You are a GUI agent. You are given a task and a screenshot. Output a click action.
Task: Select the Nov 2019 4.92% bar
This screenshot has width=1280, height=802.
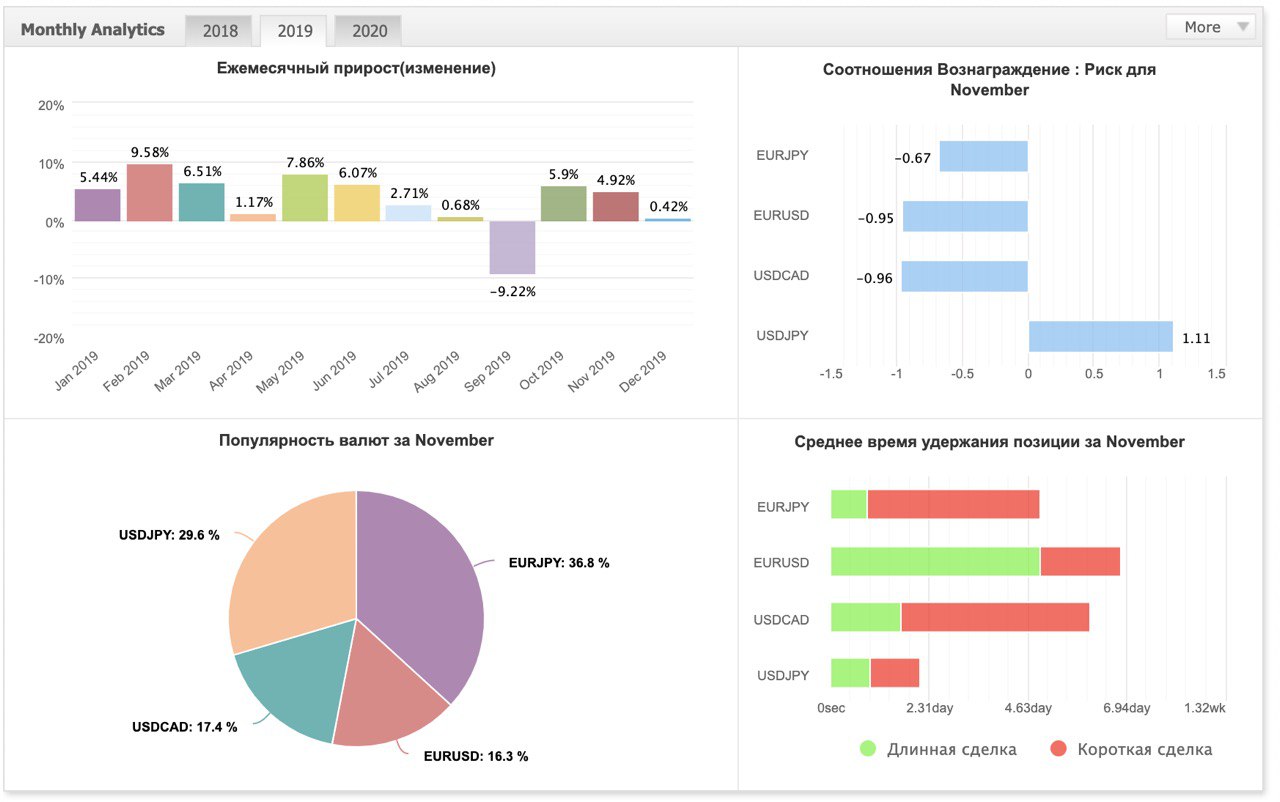(615, 206)
